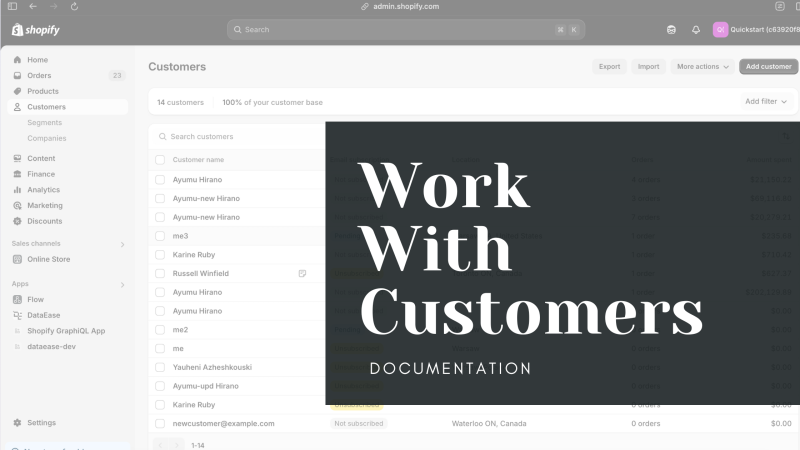The height and width of the screenshot is (450, 800).
Task: Click the Marketing target icon
Action: point(17,206)
